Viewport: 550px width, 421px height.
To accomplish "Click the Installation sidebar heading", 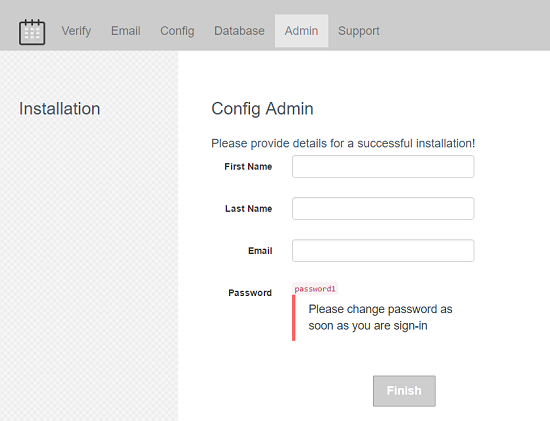I will pos(60,109).
